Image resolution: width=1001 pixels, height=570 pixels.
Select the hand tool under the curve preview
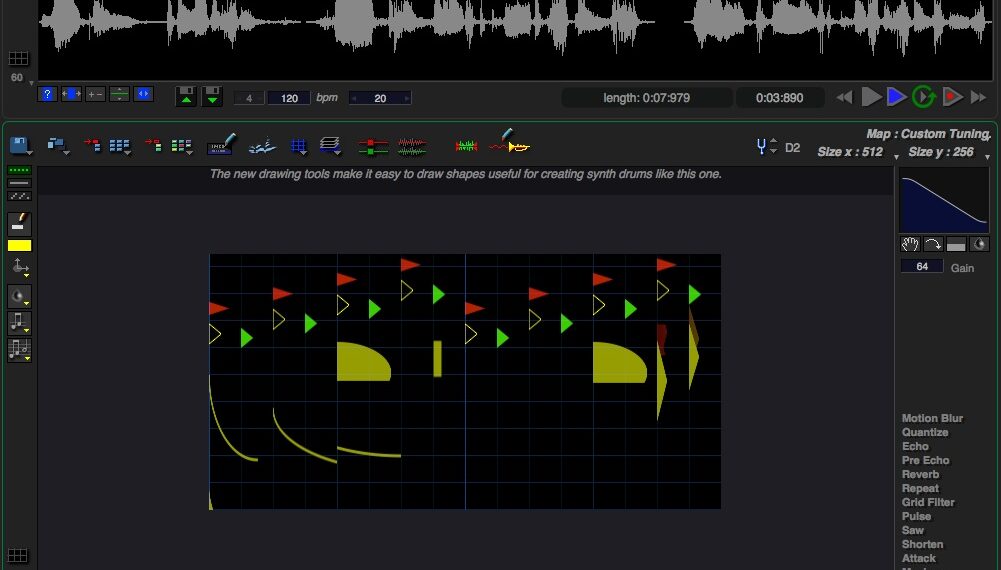tap(909, 244)
